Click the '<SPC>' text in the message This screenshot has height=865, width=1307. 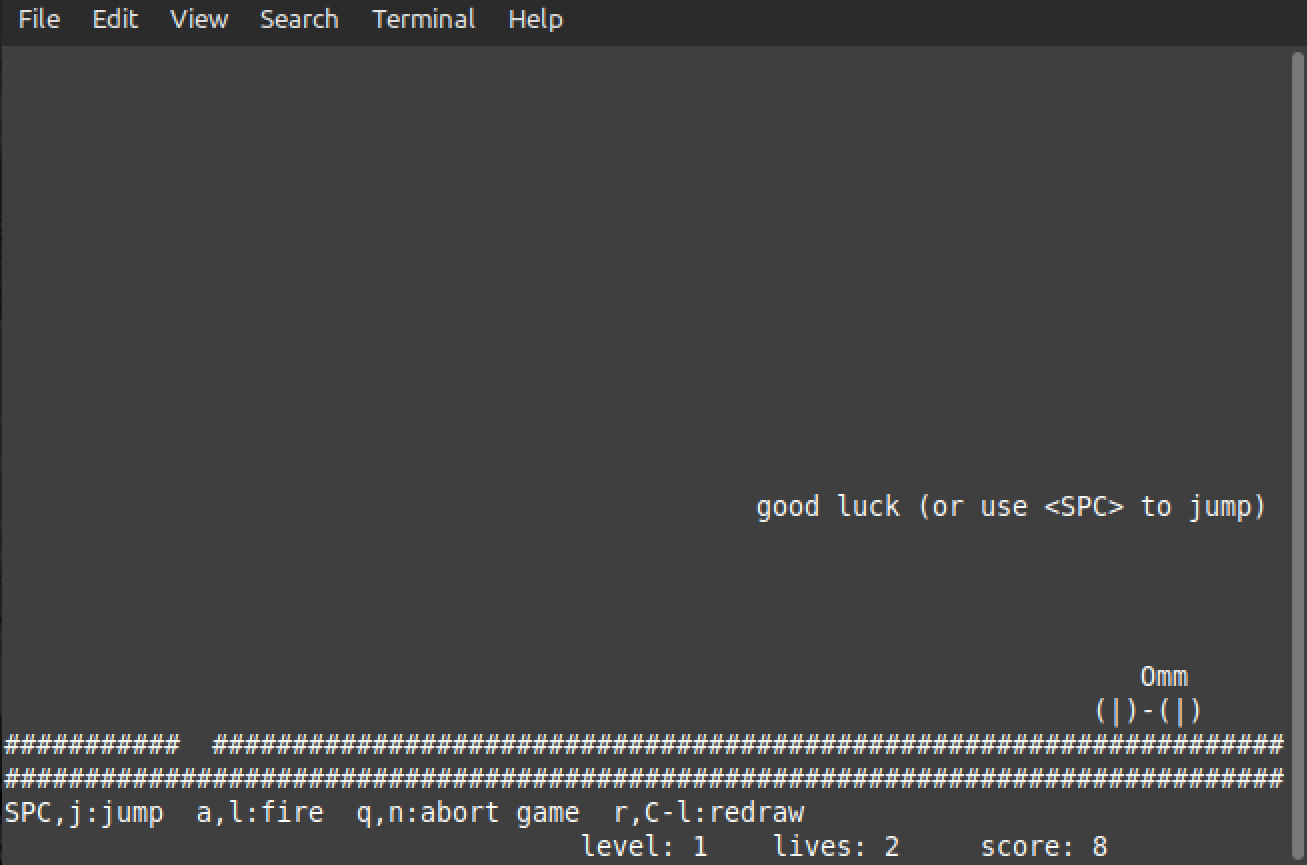point(1083,507)
